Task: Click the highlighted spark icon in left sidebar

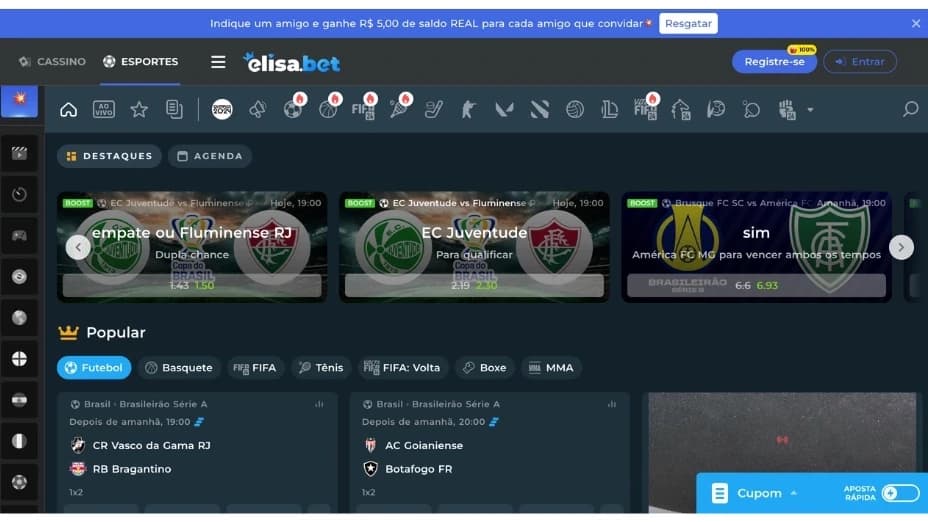Action: 20,101
